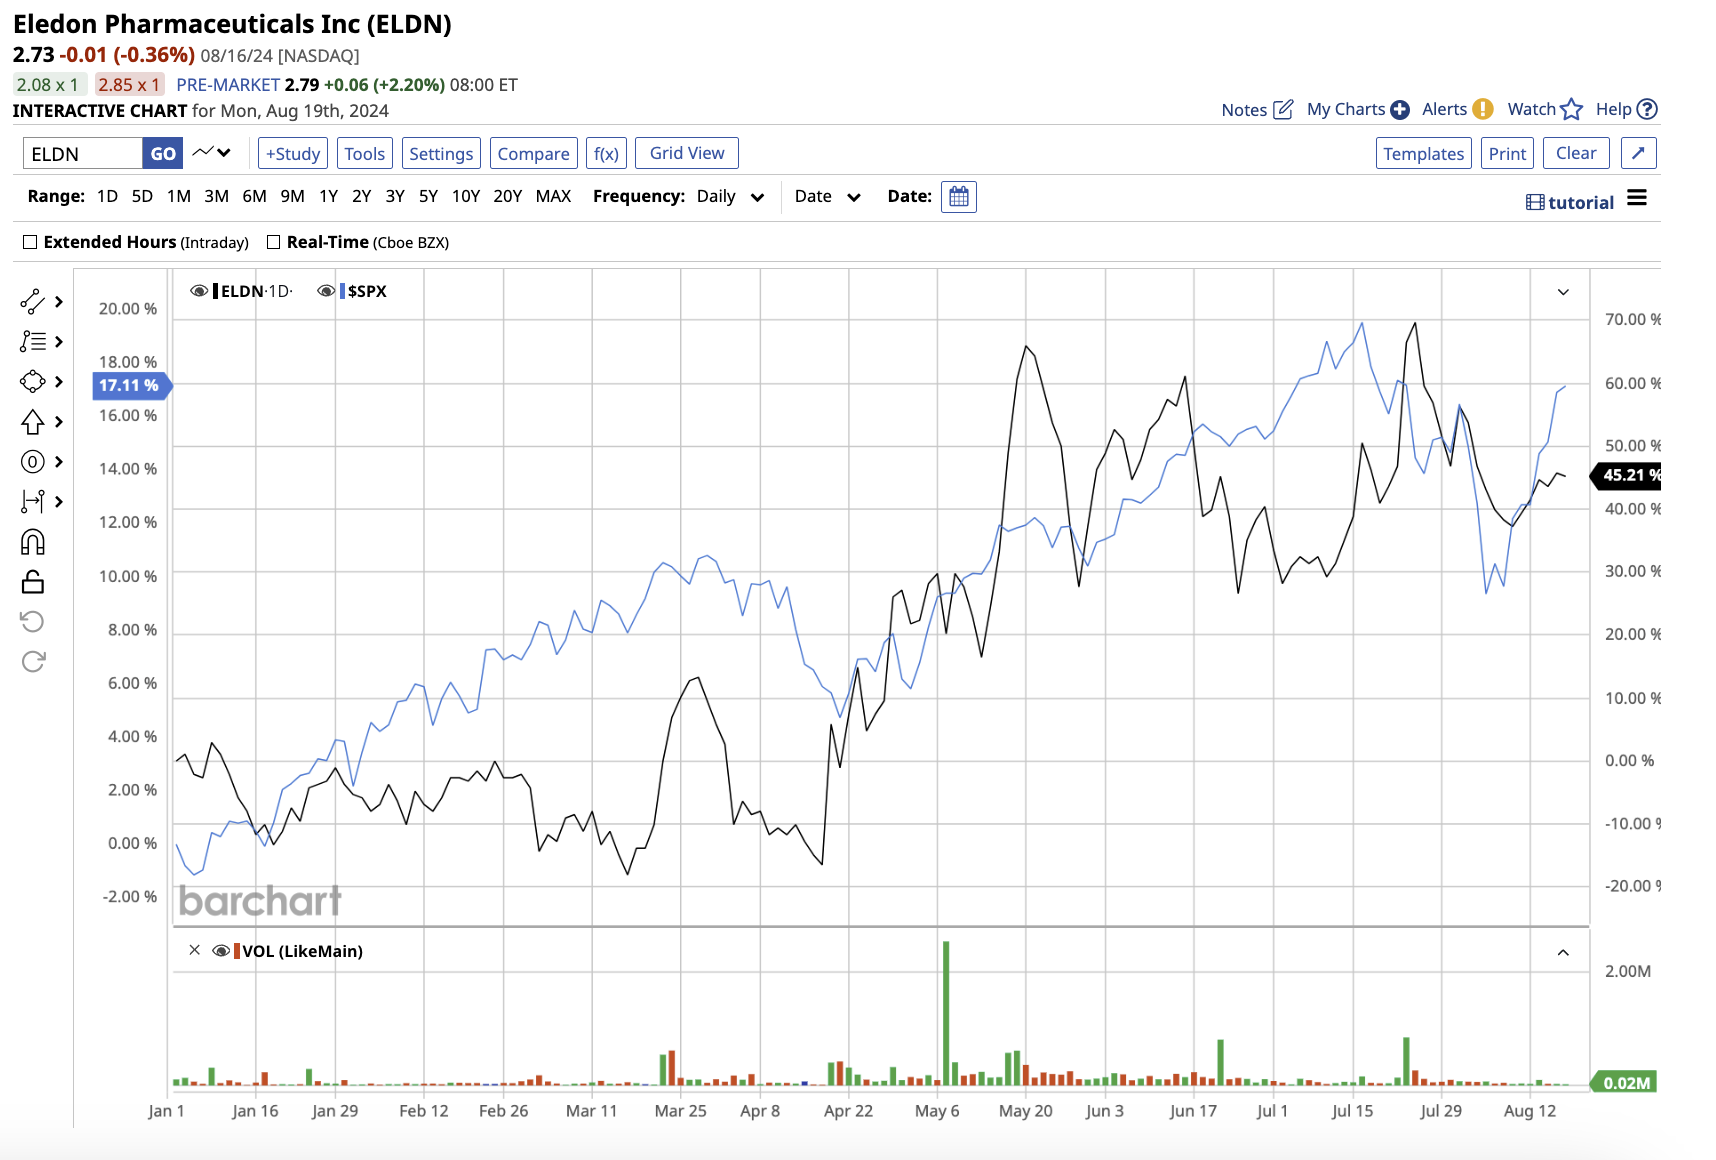Expand the Fibonacci tool options arrow
1716x1160 pixels.
[x=59, y=342]
